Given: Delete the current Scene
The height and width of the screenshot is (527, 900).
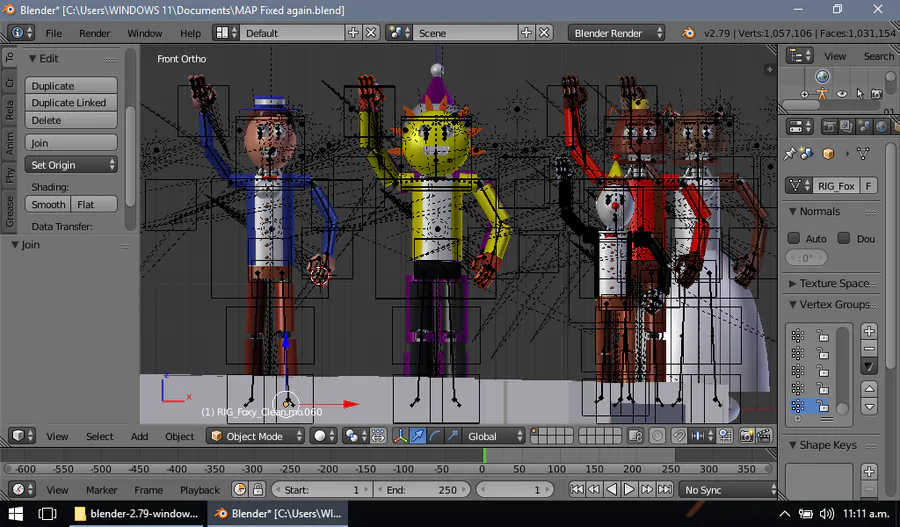Looking at the screenshot, I should tap(544, 33).
